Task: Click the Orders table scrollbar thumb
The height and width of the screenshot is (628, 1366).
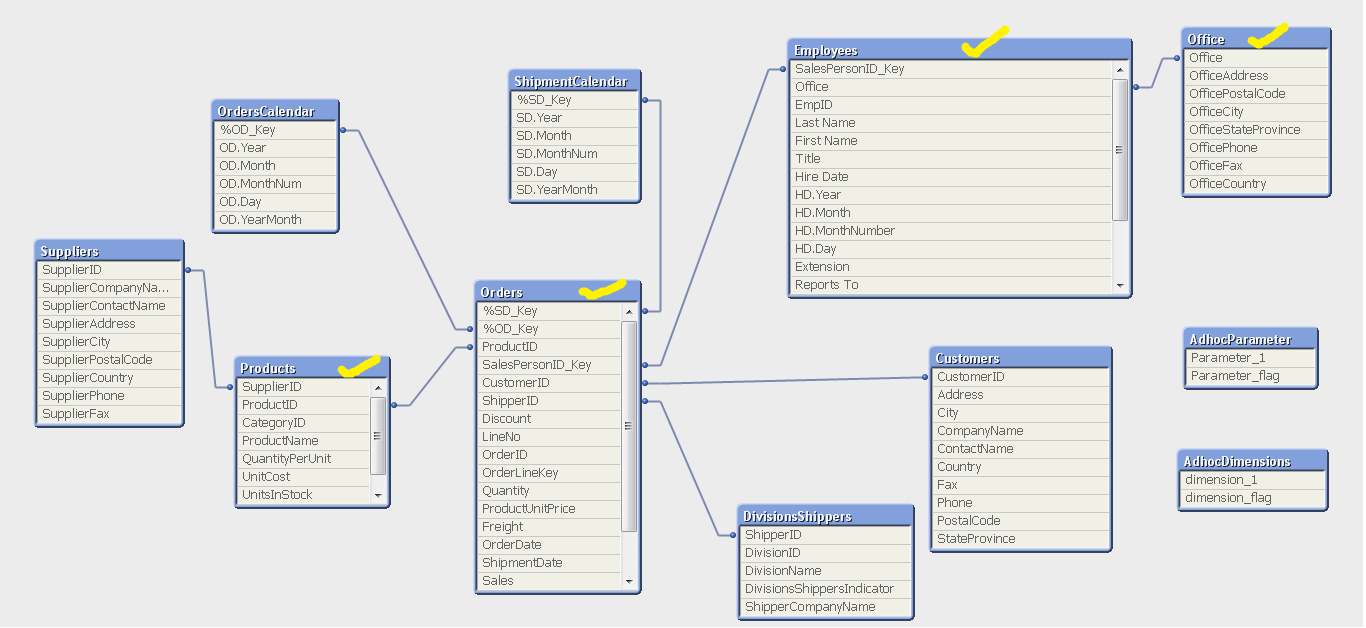Action: [x=629, y=426]
